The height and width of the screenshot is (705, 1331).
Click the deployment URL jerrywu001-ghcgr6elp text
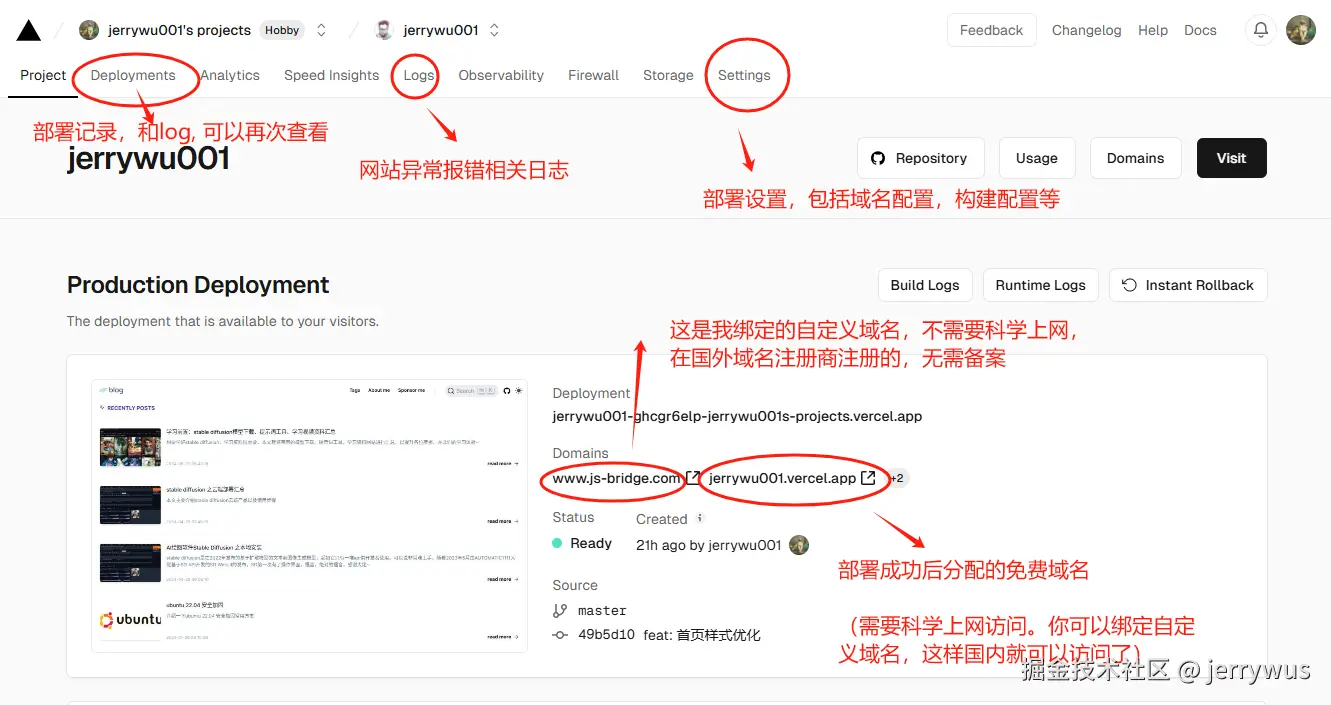click(737, 416)
